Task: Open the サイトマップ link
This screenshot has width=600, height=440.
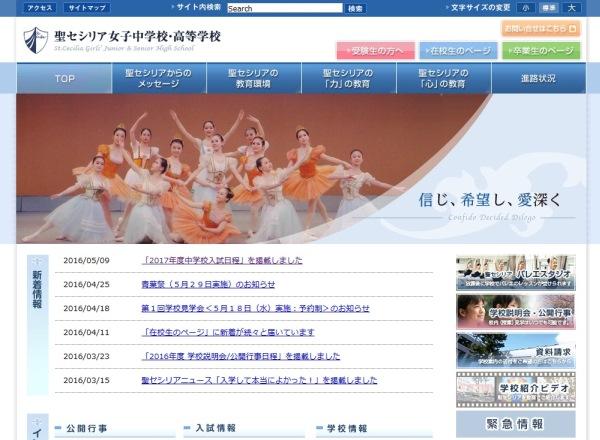Action: 86,8
